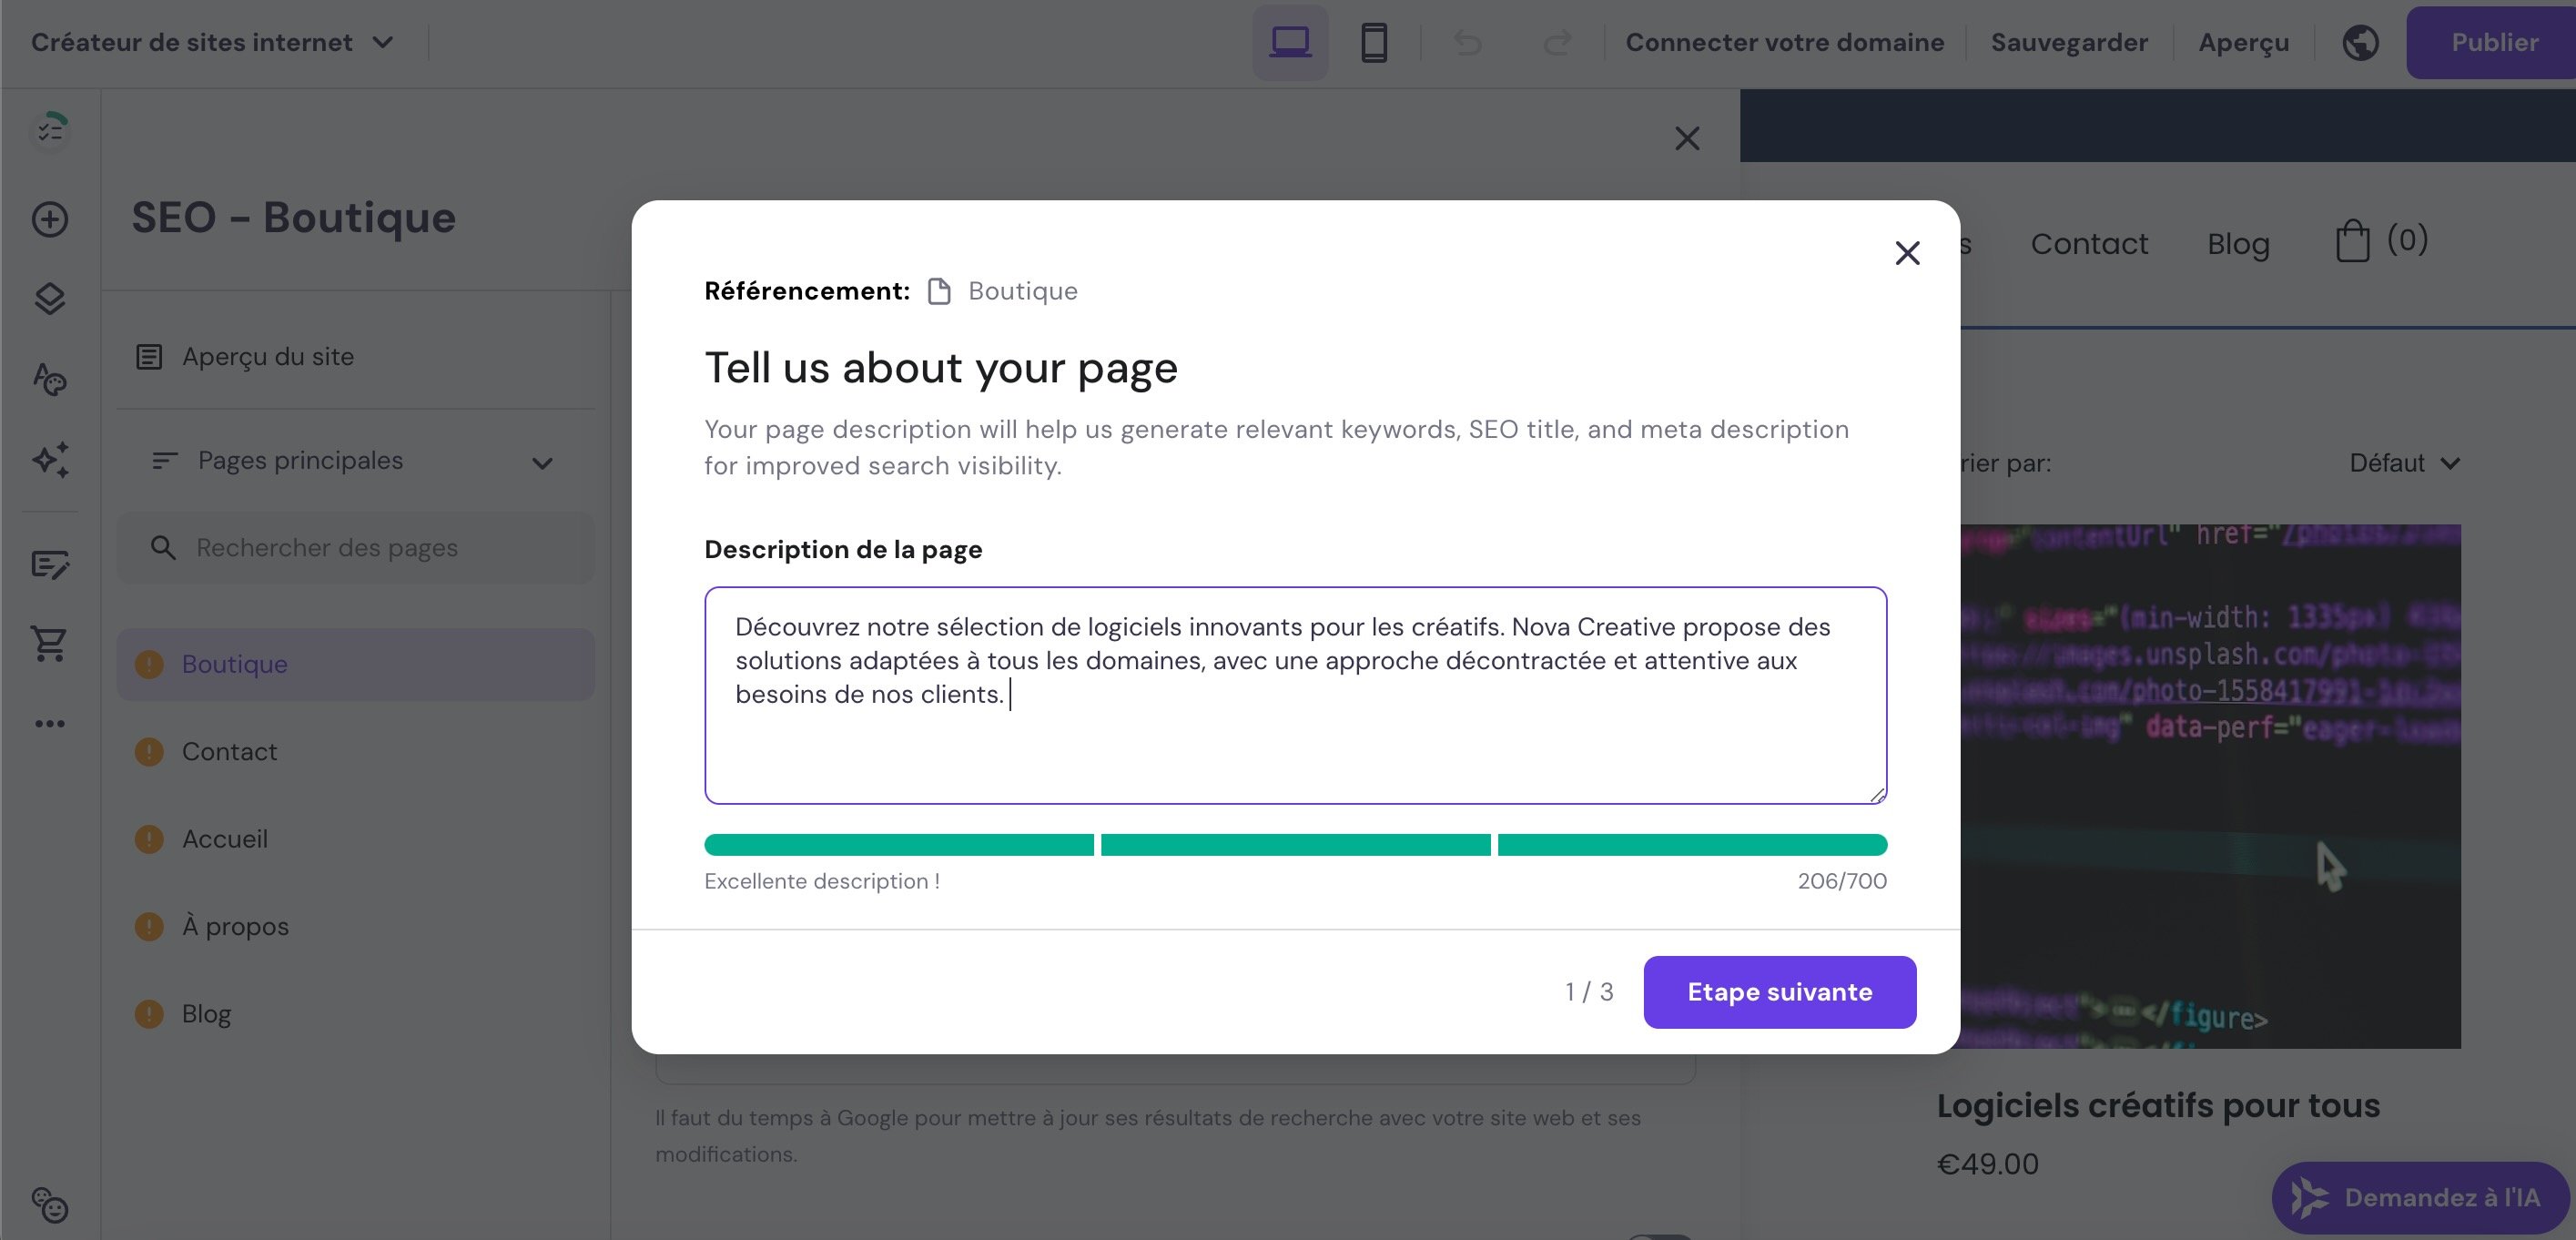2576x1240 pixels.
Task: Click the language globe icon
Action: point(2360,42)
